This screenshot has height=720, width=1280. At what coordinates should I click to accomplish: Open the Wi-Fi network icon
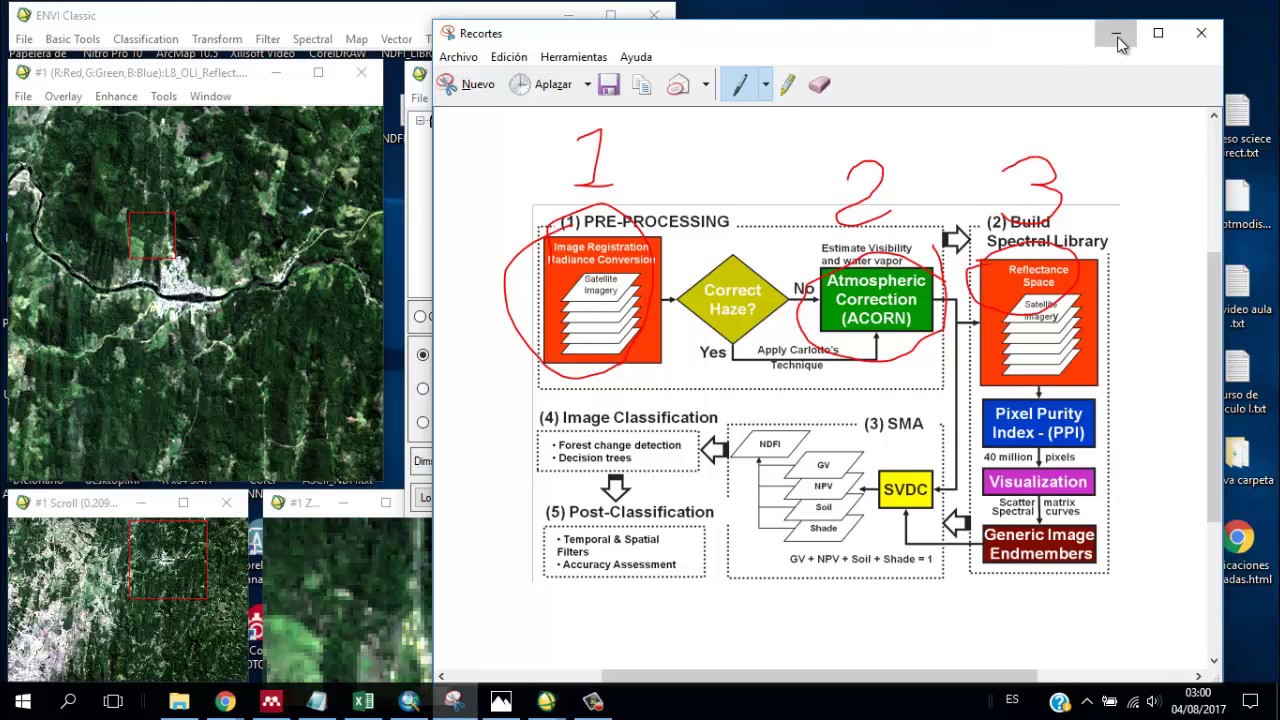tap(1133, 702)
